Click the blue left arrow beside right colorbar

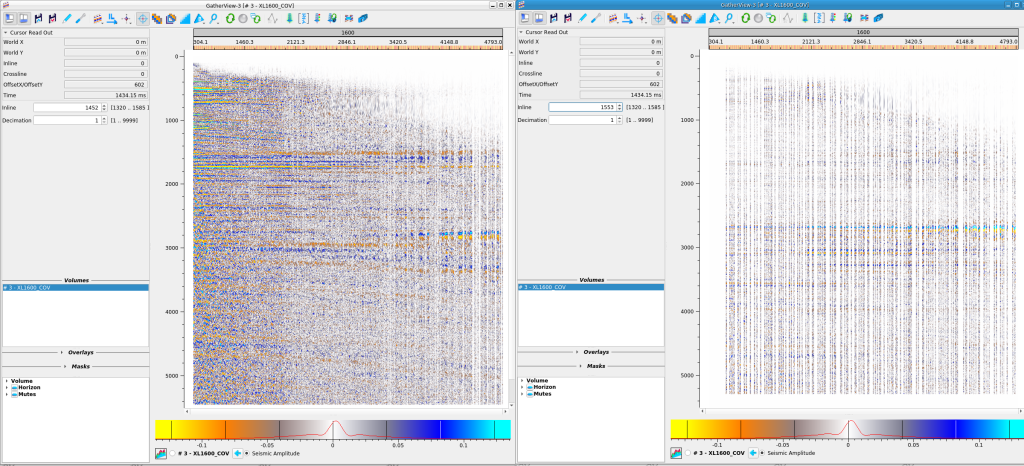tap(753, 452)
